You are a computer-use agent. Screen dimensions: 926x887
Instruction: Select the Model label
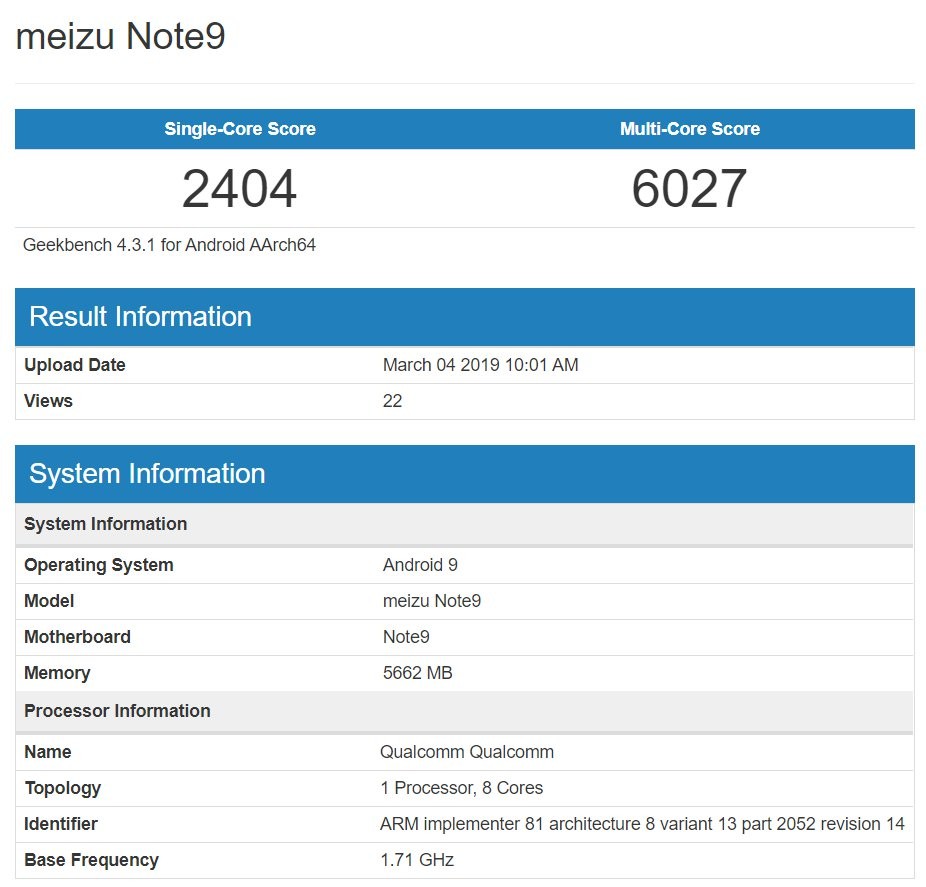tap(49, 601)
